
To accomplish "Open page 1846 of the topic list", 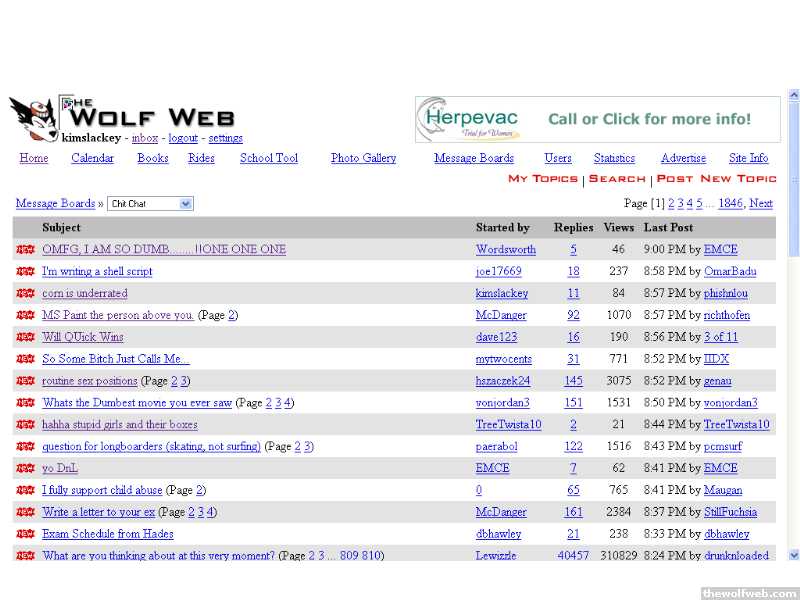I will click(x=730, y=204).
